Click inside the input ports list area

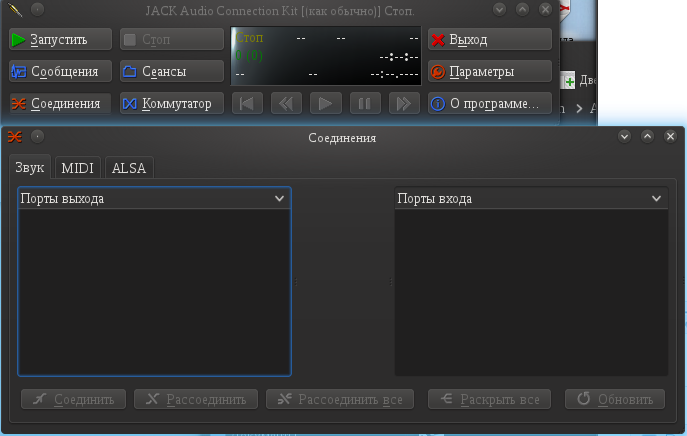coord(531,292)
